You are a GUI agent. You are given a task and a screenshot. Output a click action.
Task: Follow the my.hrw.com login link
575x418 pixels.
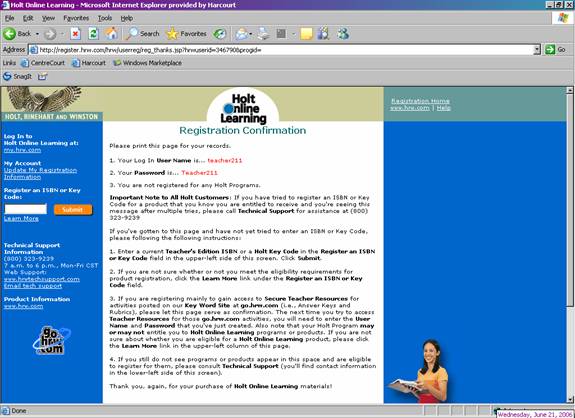pyautogui.click(x=22, y=150)
